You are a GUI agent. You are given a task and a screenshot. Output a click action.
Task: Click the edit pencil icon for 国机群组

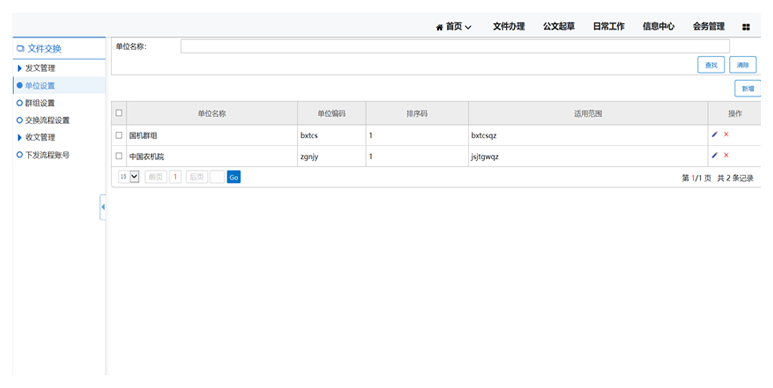[x=714, y=134]
